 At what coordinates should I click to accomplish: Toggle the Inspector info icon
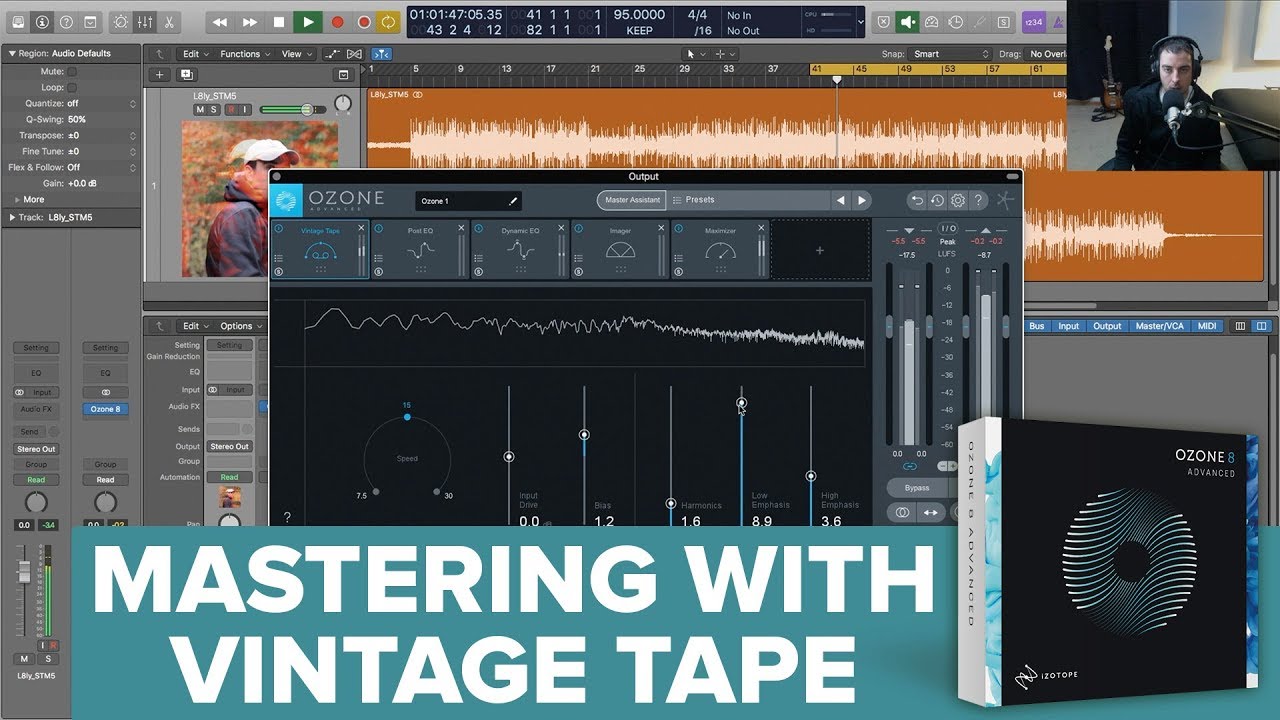tap(43, 21)
